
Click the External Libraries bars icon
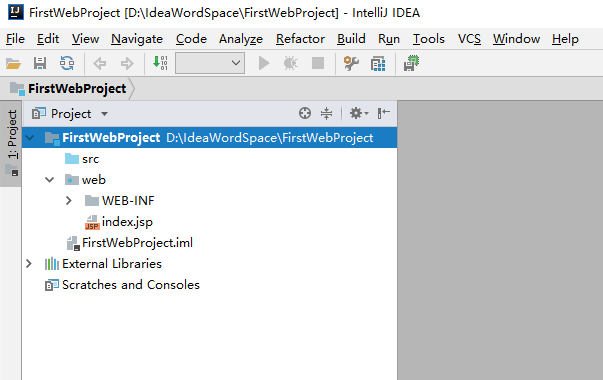[x=52, y=264]
